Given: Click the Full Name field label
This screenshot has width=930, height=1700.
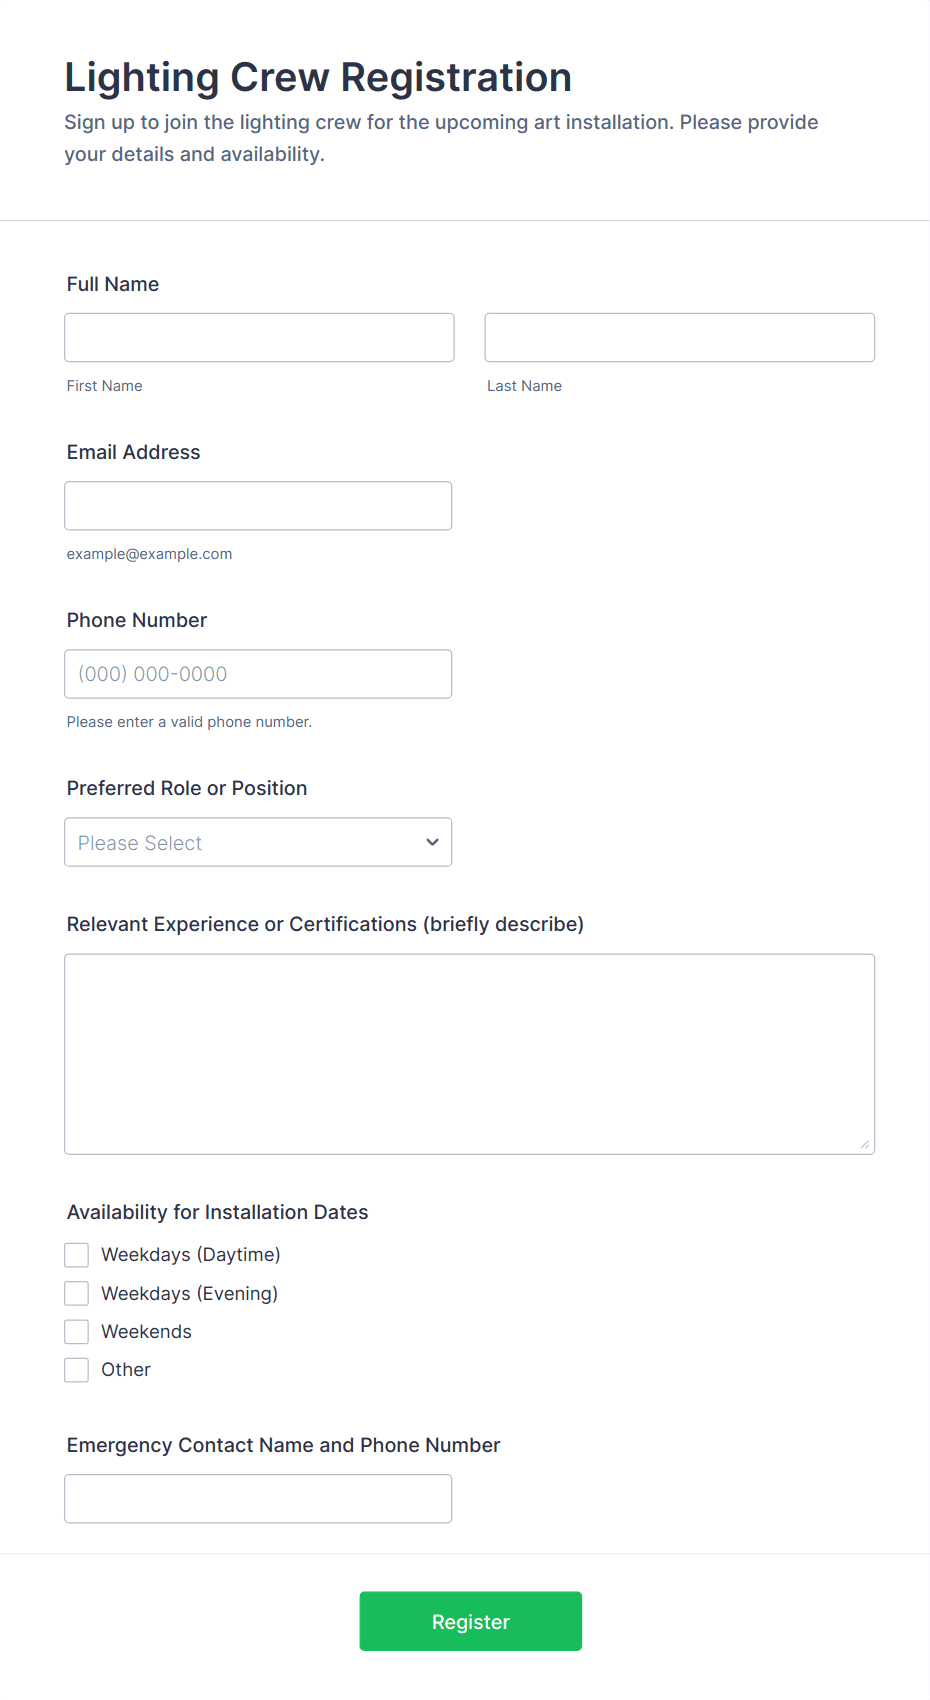Looking at the screenshot, I should coord(113,284).
